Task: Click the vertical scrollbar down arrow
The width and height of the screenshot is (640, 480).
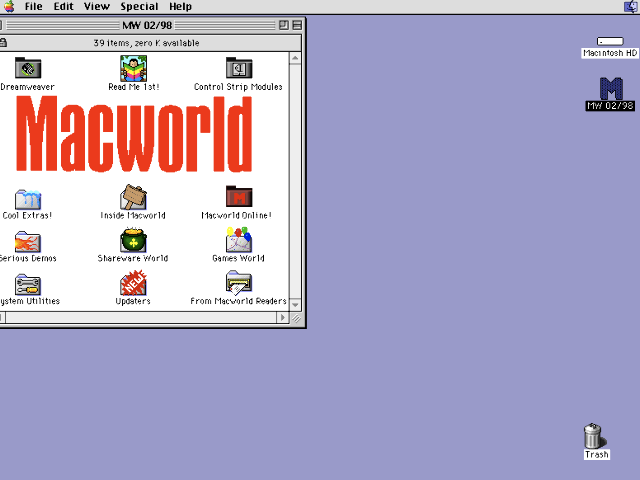Action: pyautogui.click(x=296, y=305)
